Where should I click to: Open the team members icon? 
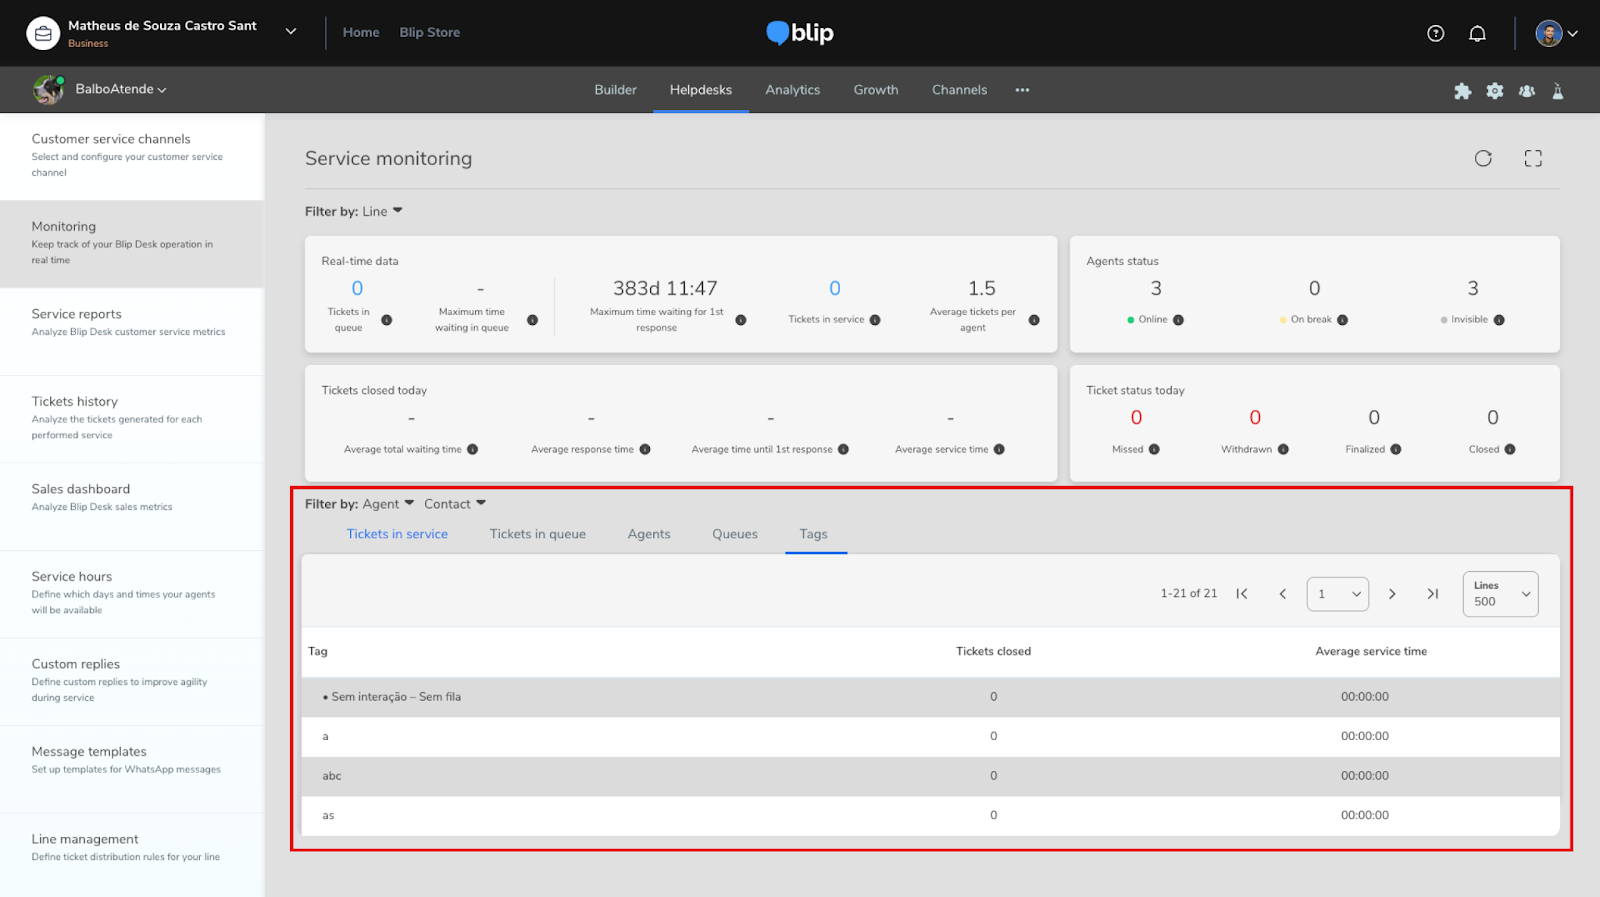click(x=1527, y=91)
